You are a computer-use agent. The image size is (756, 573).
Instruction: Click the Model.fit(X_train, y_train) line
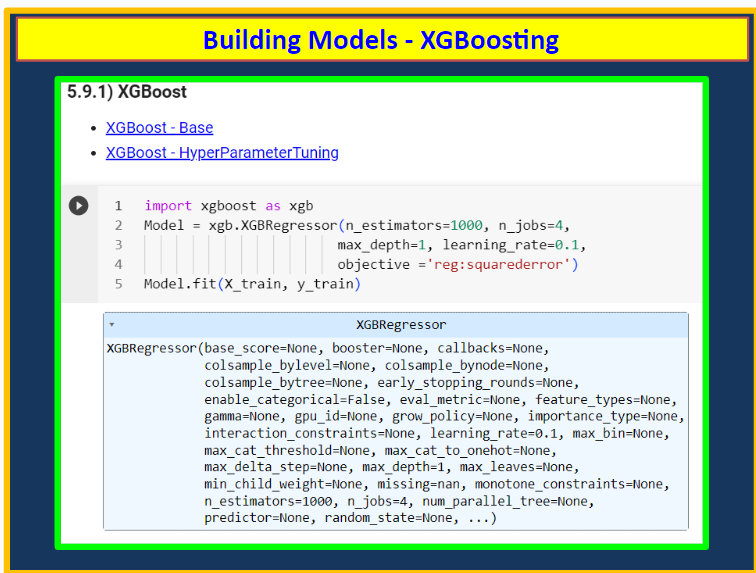[252, 284]
